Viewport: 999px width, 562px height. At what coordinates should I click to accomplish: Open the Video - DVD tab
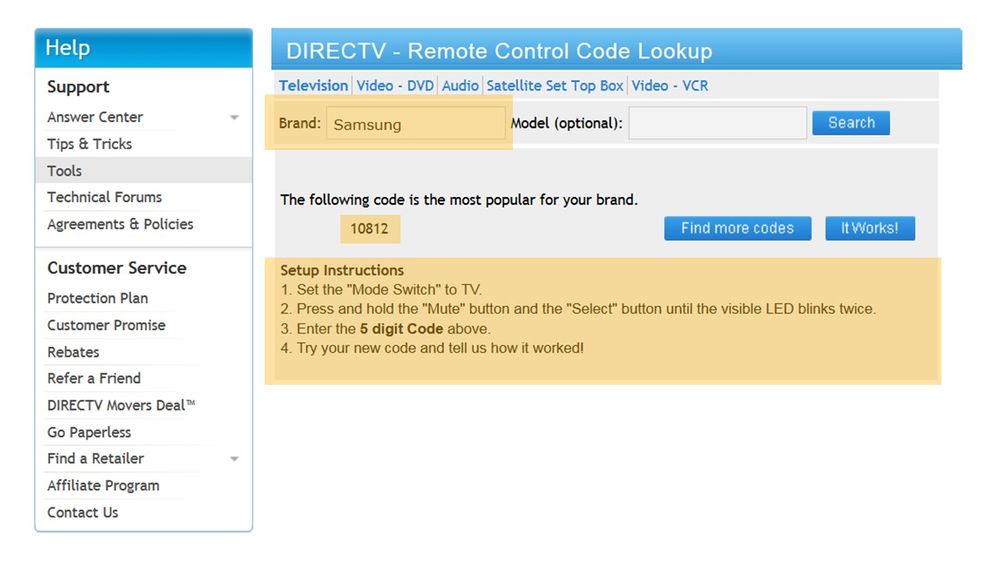pyautogui.click(x=395, y=86)
